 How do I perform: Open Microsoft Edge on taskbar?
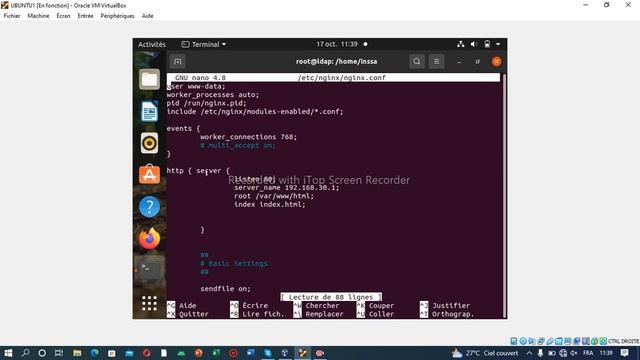click(x=95, y=353)
